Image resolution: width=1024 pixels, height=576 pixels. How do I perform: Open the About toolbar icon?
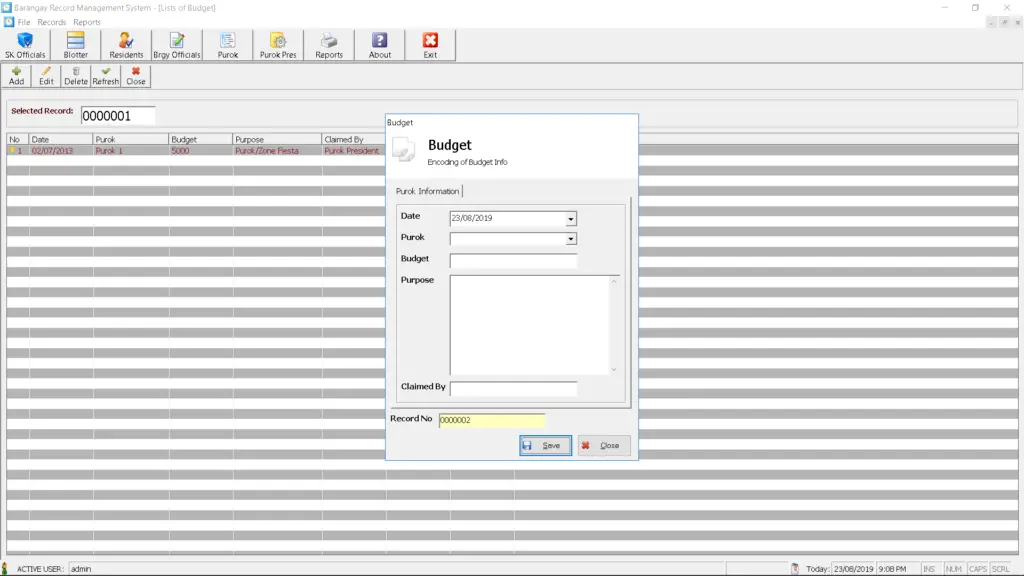378,44
